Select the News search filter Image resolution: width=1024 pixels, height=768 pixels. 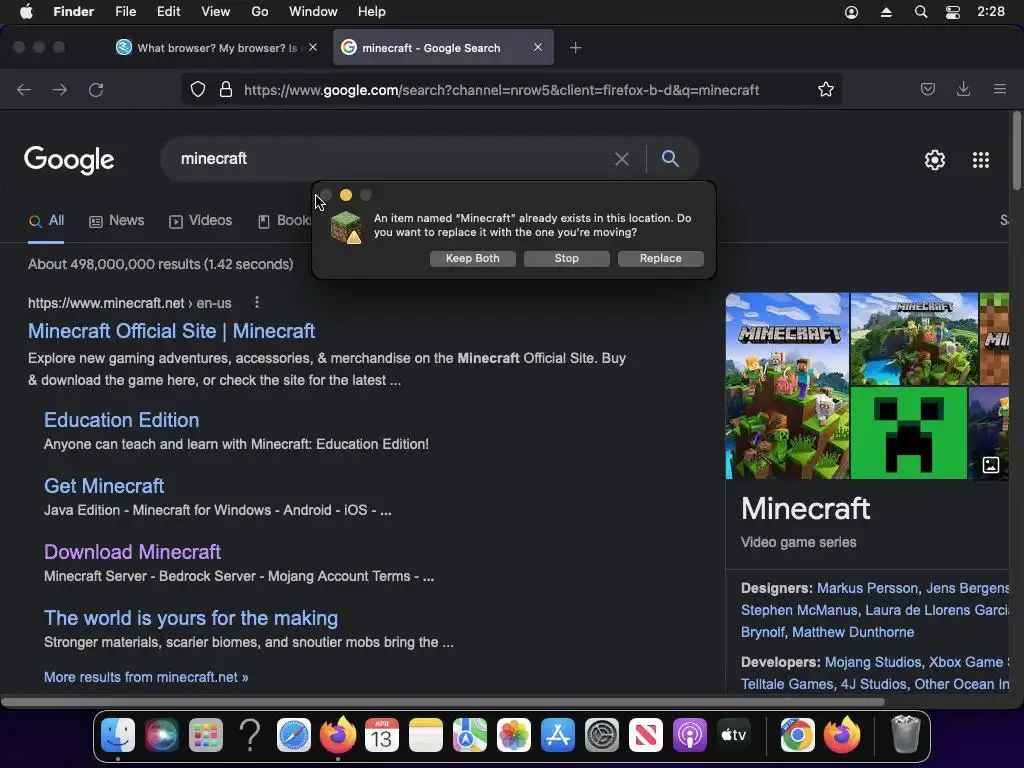pos(116,221)
